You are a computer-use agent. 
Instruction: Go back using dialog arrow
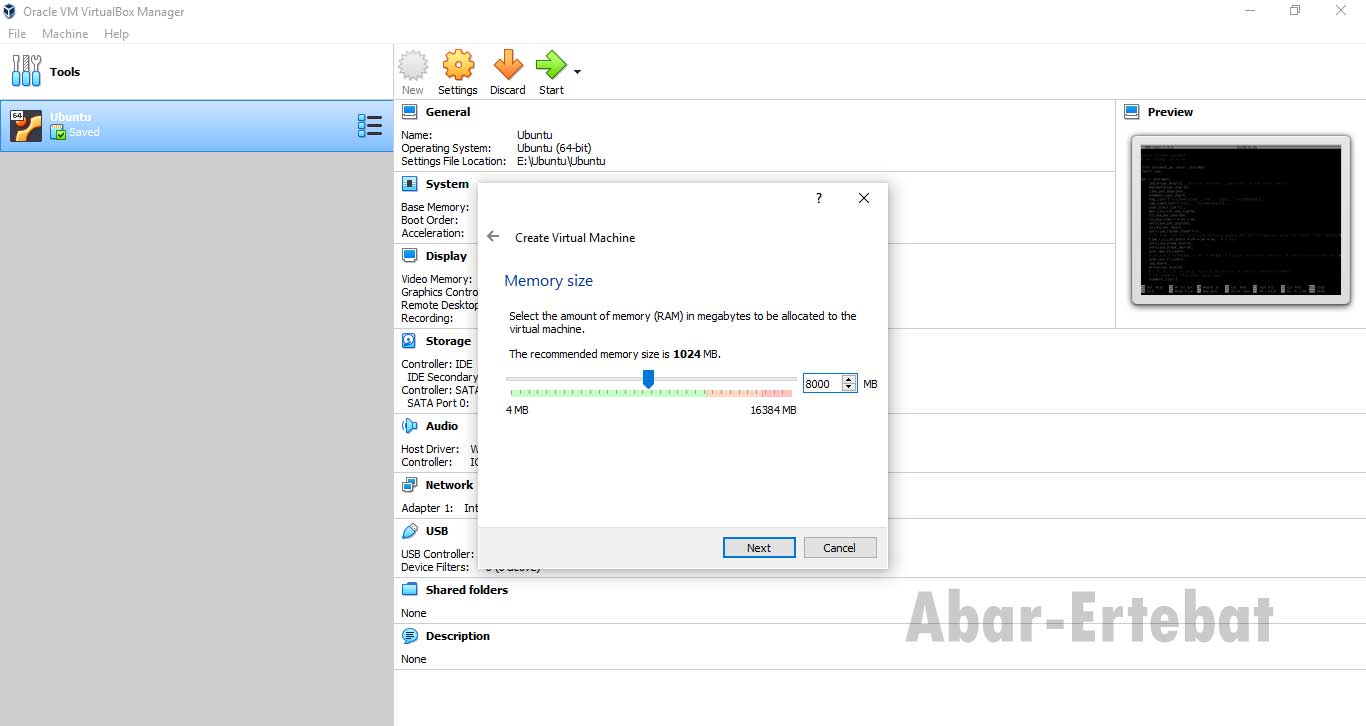[x=493, y=237]
